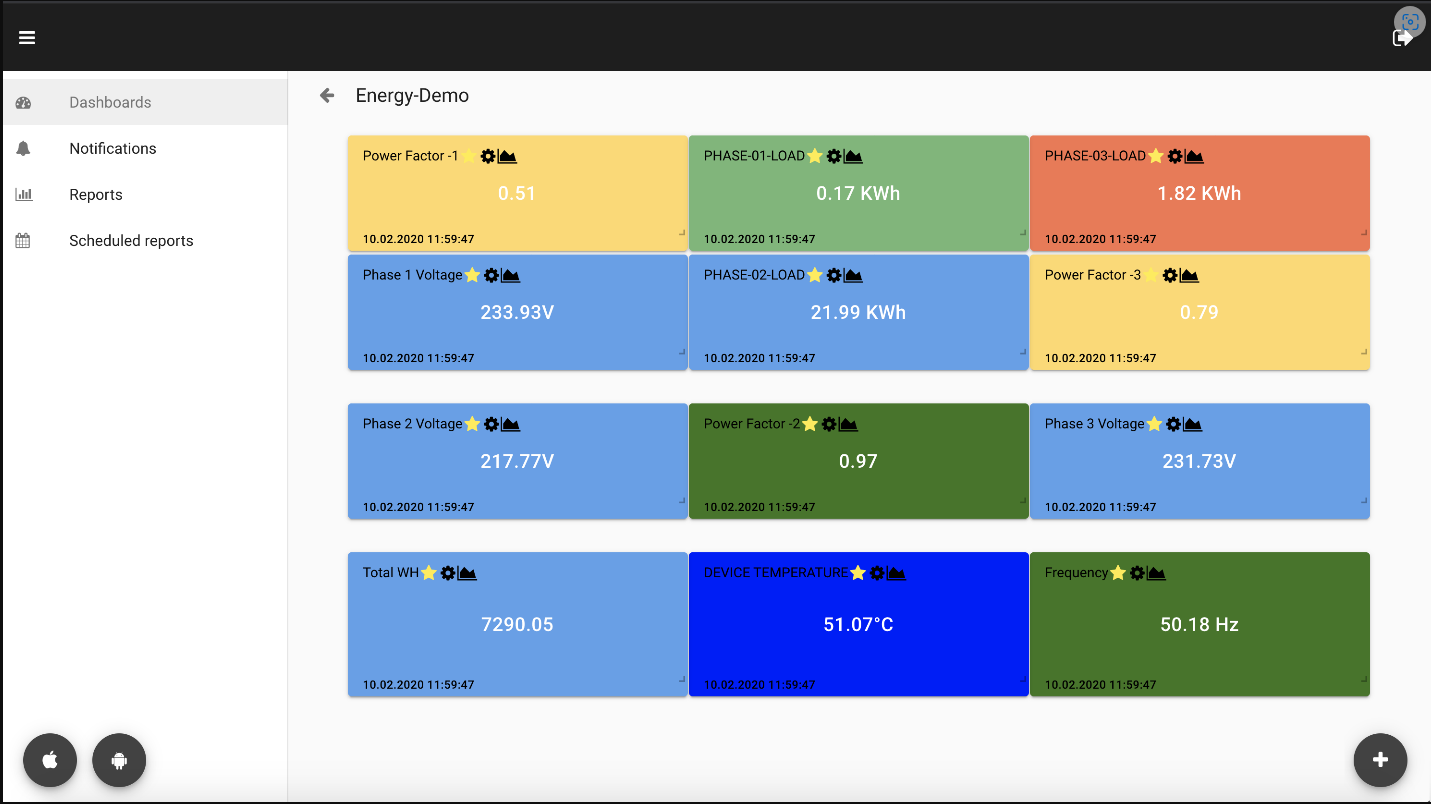Add a new widget with plus button
Image resolution: width=1431 pixels, height=804 pixels.
(x=1380, y=760)
